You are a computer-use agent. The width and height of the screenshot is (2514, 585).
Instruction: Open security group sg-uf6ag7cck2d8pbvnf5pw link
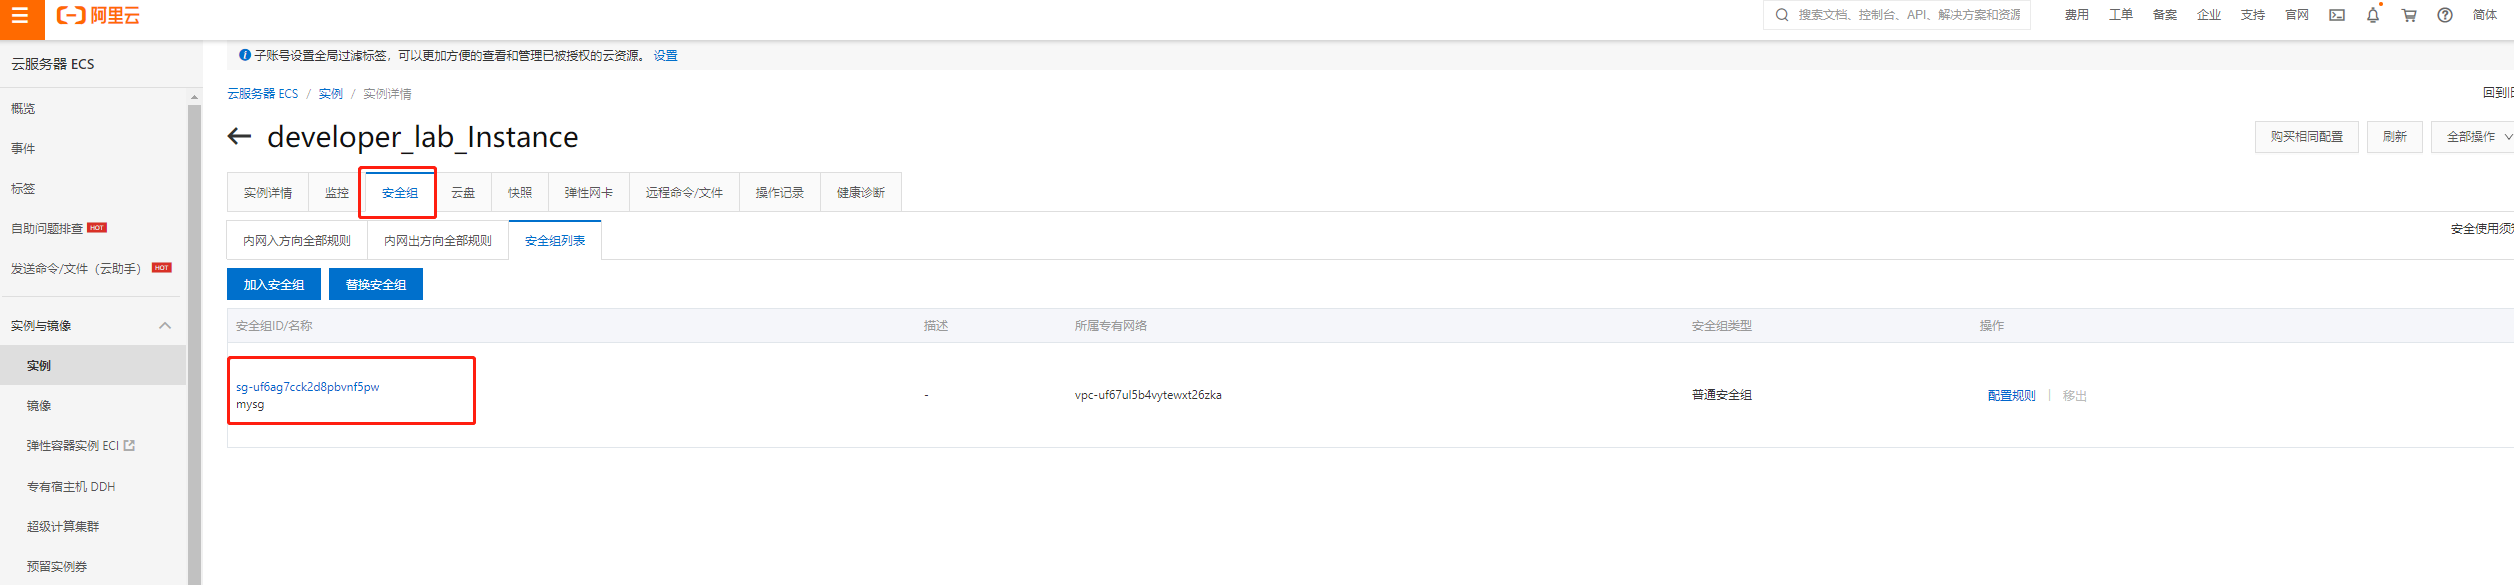pos(307,387)
